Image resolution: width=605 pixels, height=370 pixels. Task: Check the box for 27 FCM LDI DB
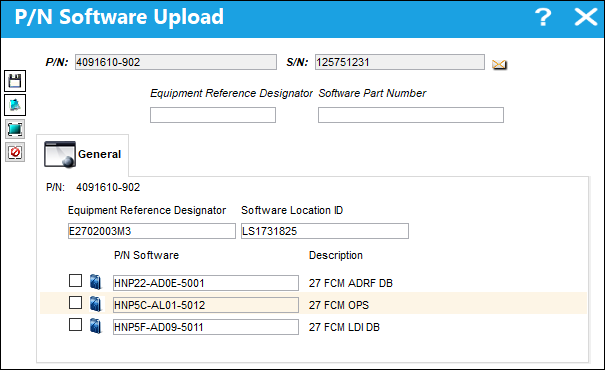click(75, 324)
